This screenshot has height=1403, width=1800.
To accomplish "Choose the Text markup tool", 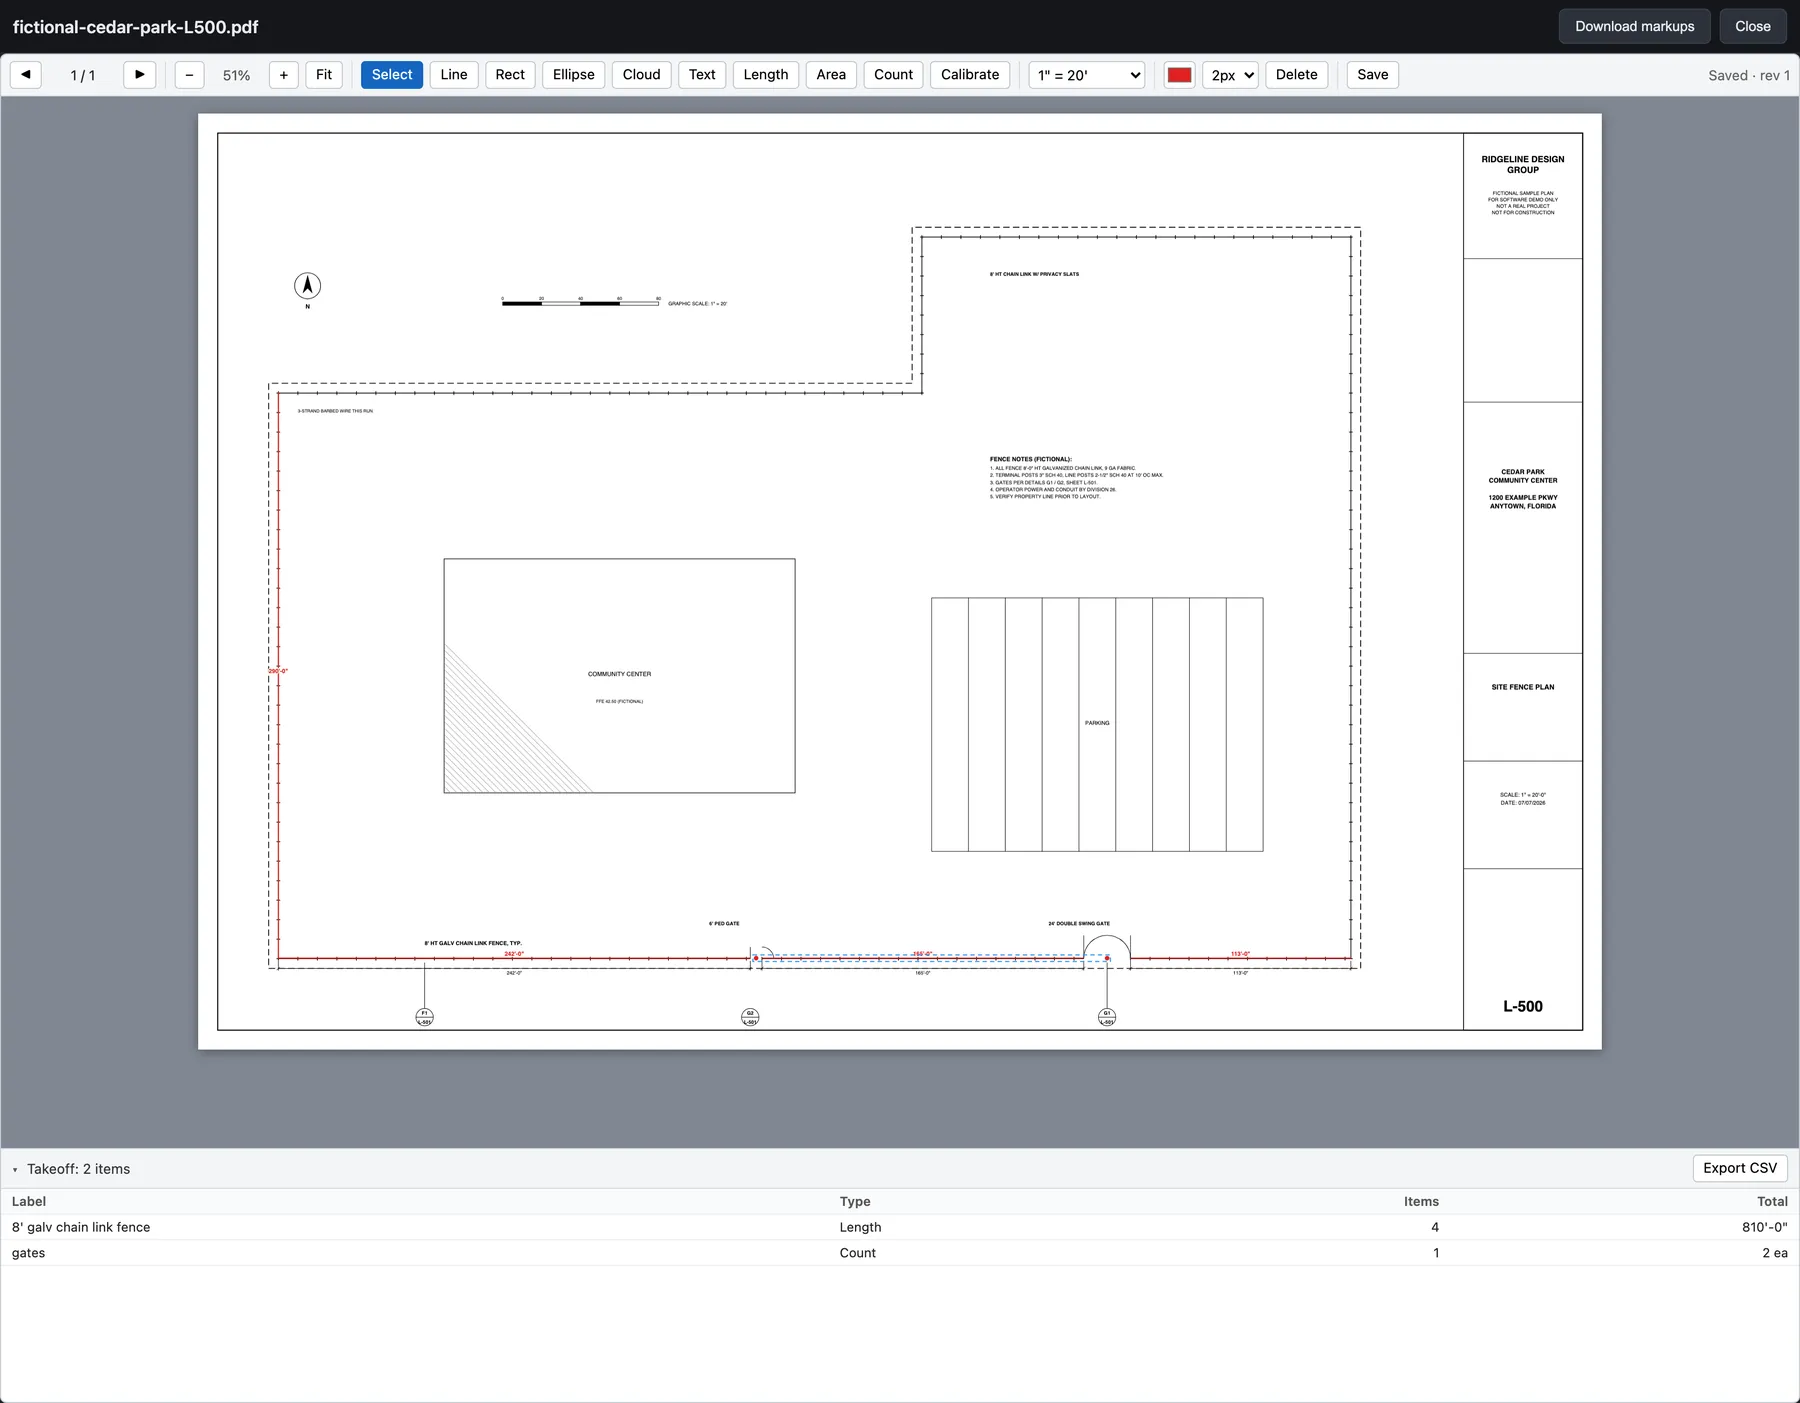I will click(702, 75).
